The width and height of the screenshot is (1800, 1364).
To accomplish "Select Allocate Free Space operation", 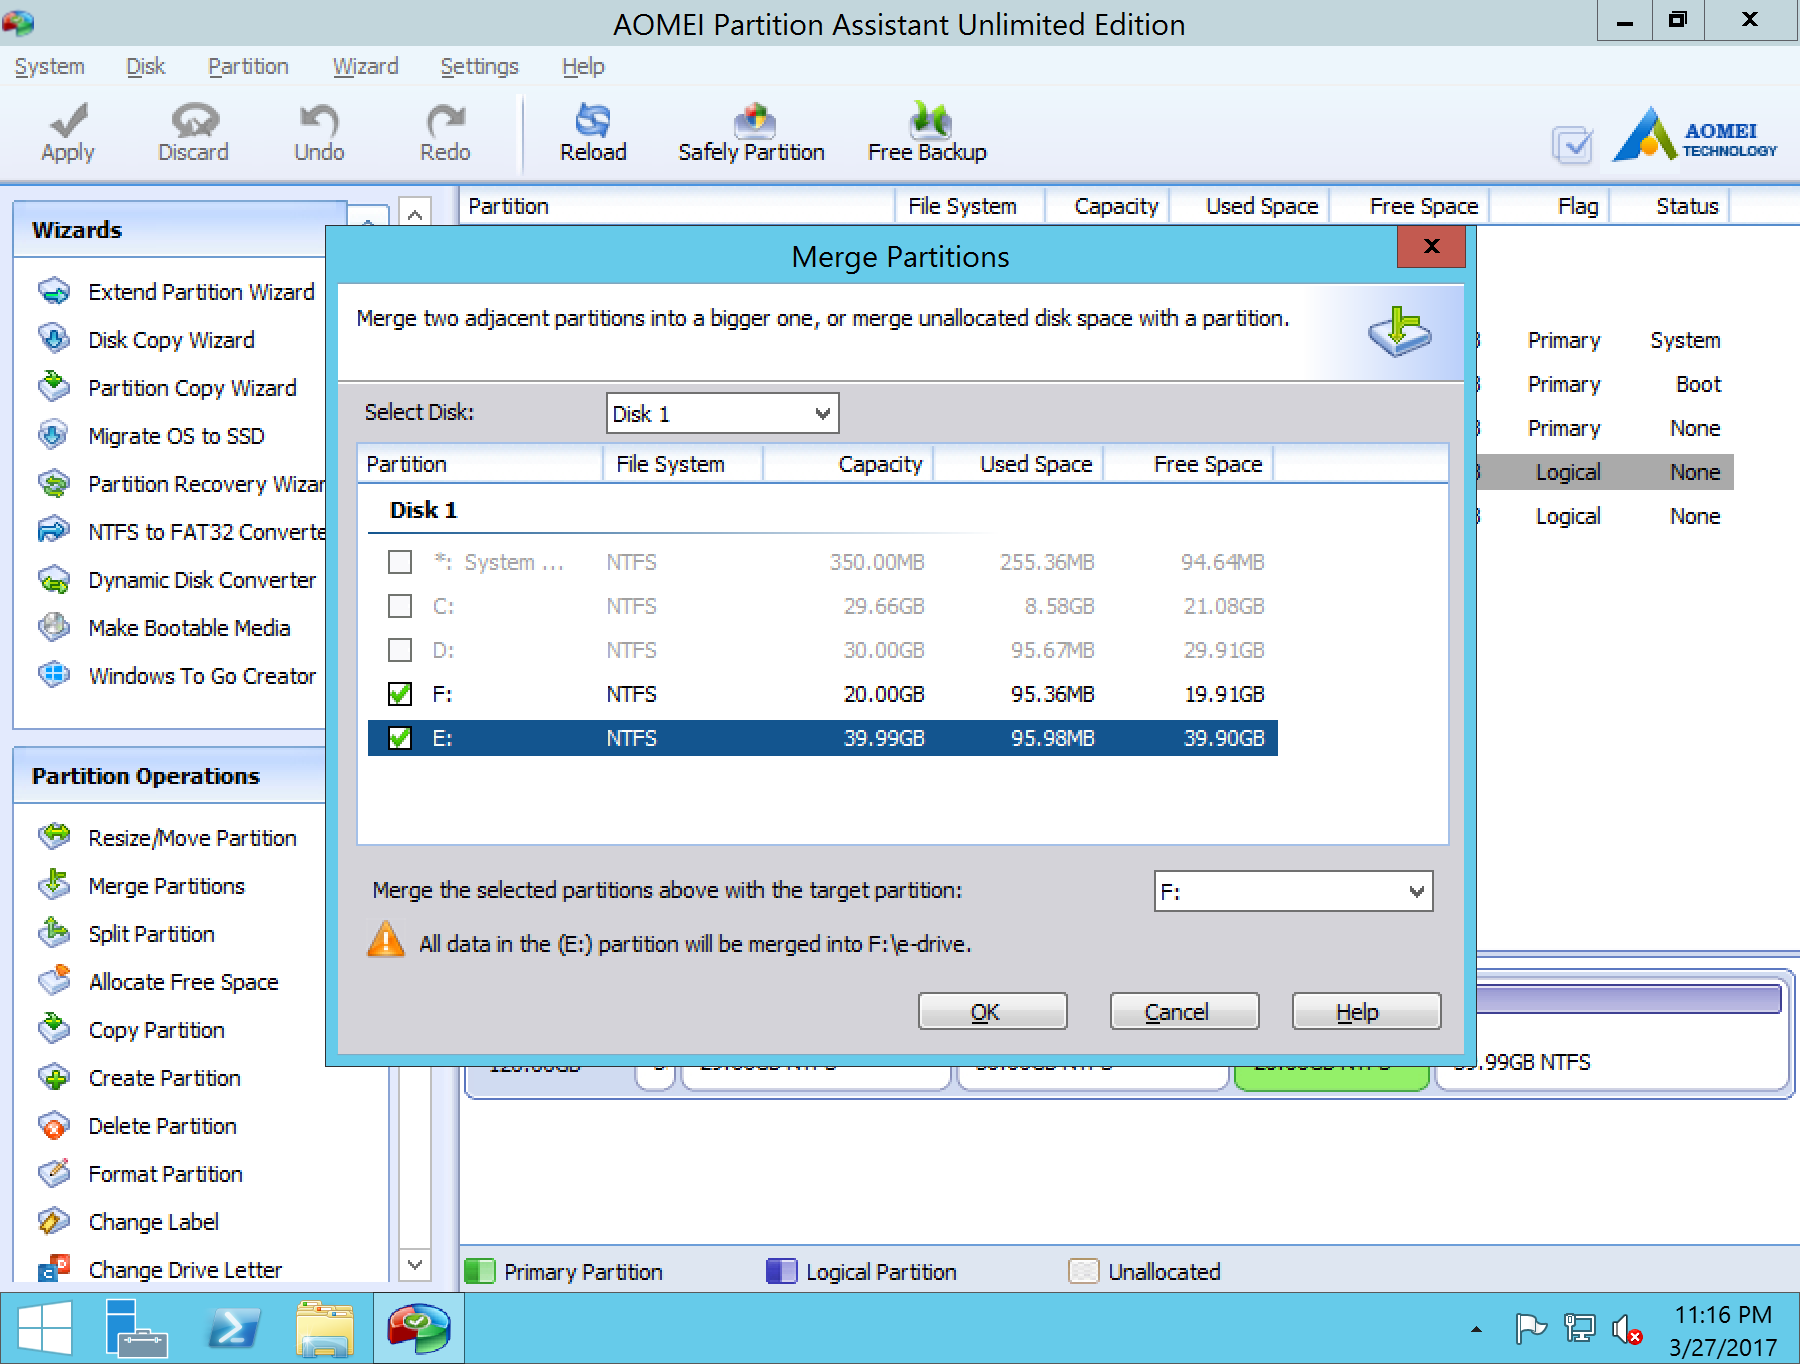I will coord(159,982).
